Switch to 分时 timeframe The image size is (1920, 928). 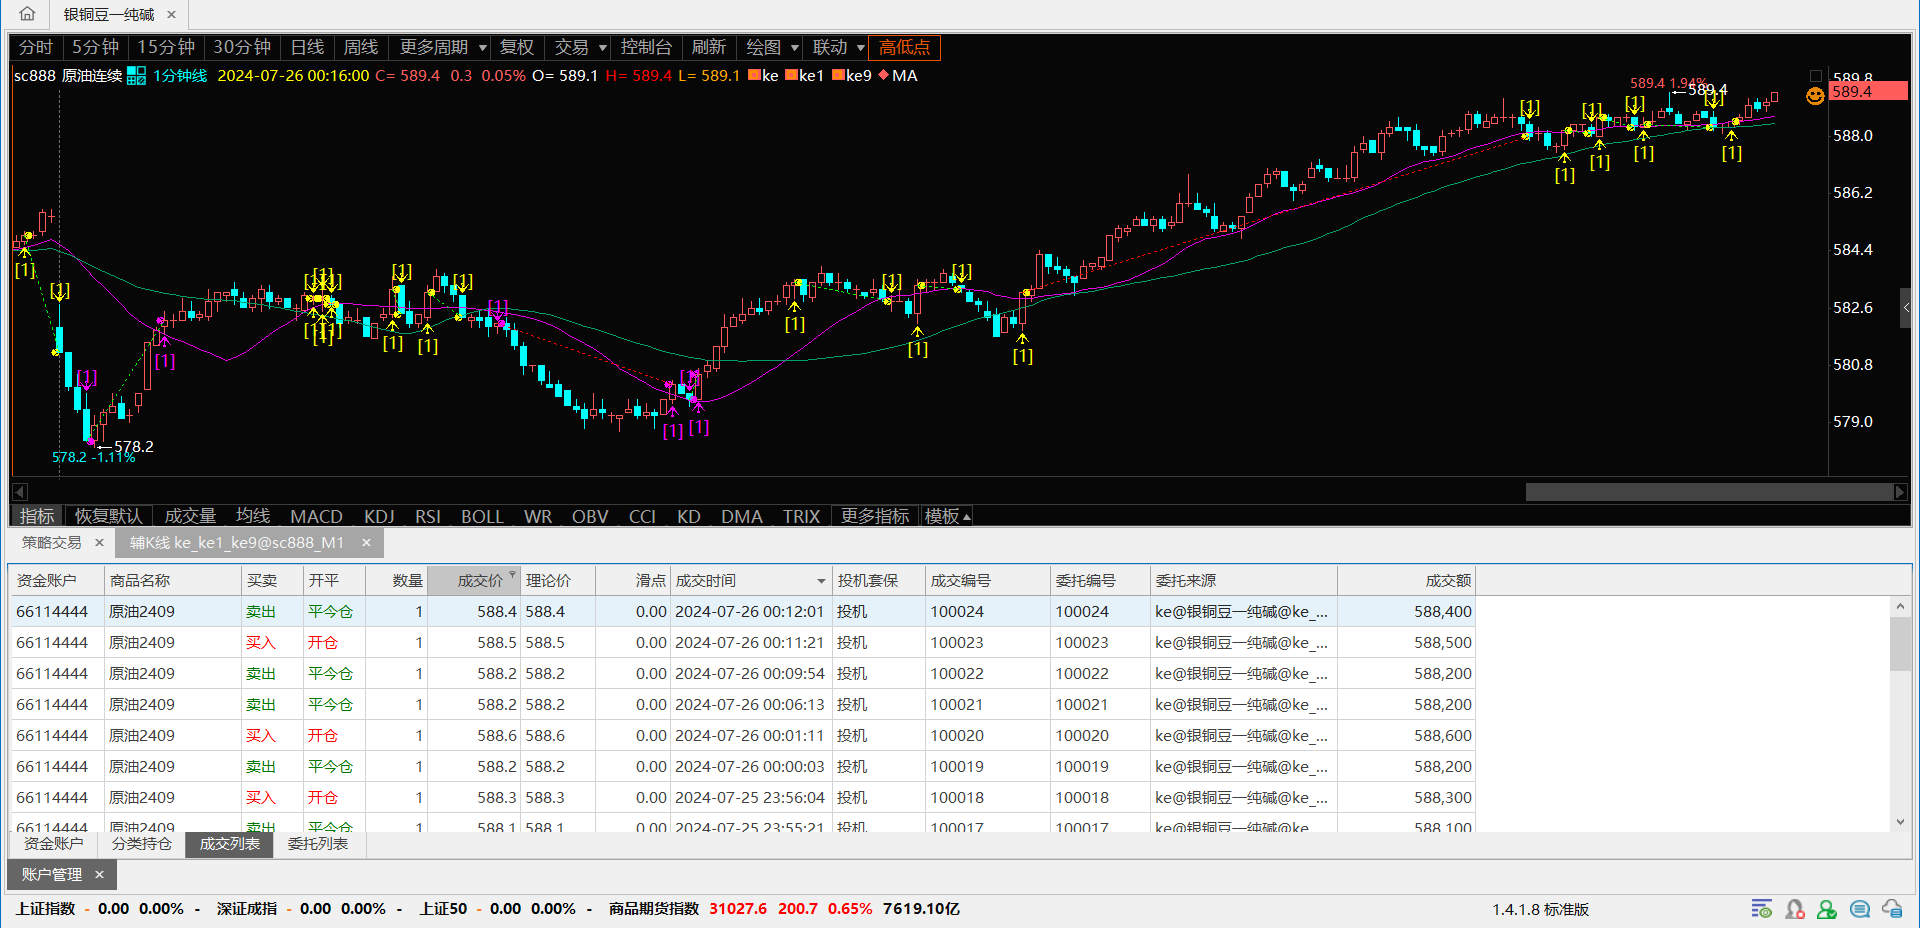(36, 47)
